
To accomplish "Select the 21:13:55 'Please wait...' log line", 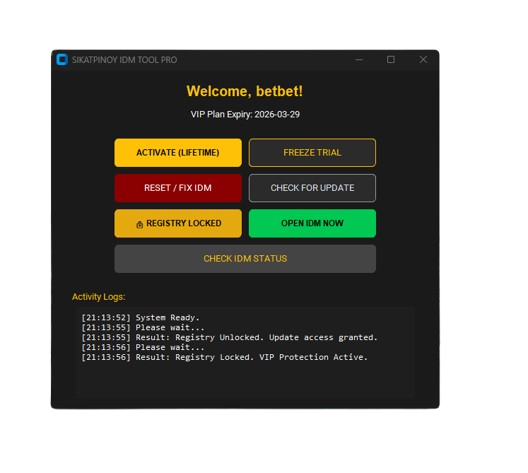I will pos(143,327).
